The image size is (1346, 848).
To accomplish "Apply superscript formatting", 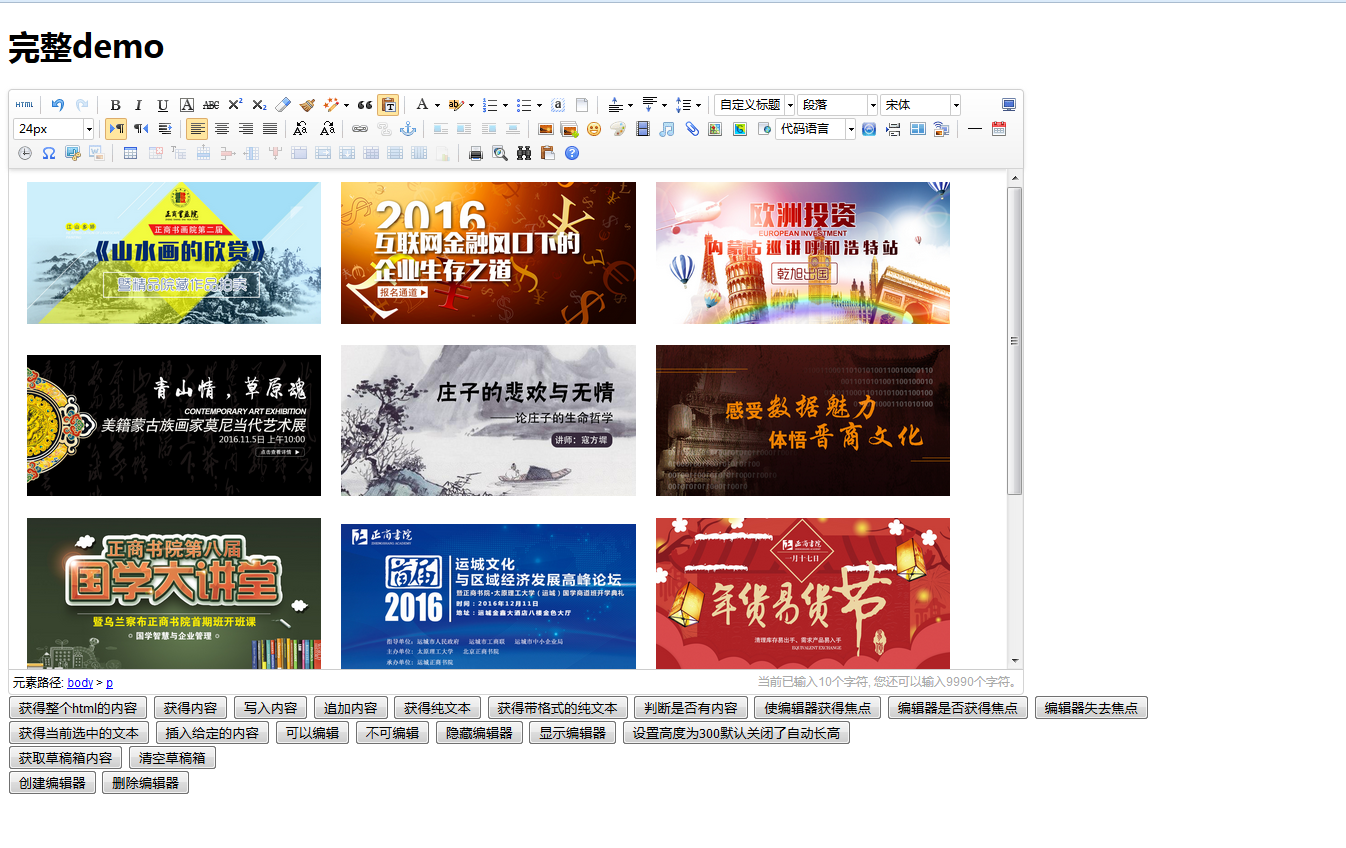I will click(235, 105).
